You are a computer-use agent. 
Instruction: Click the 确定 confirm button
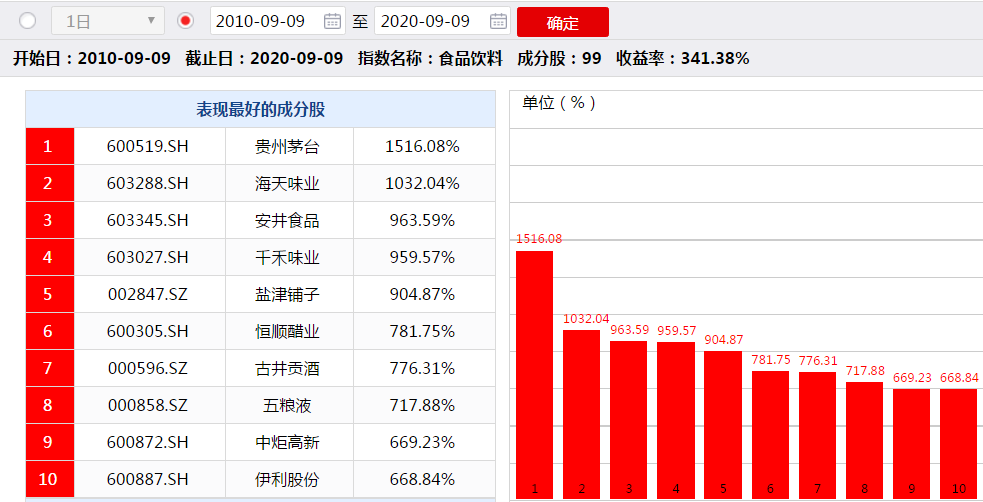point(562,22)
